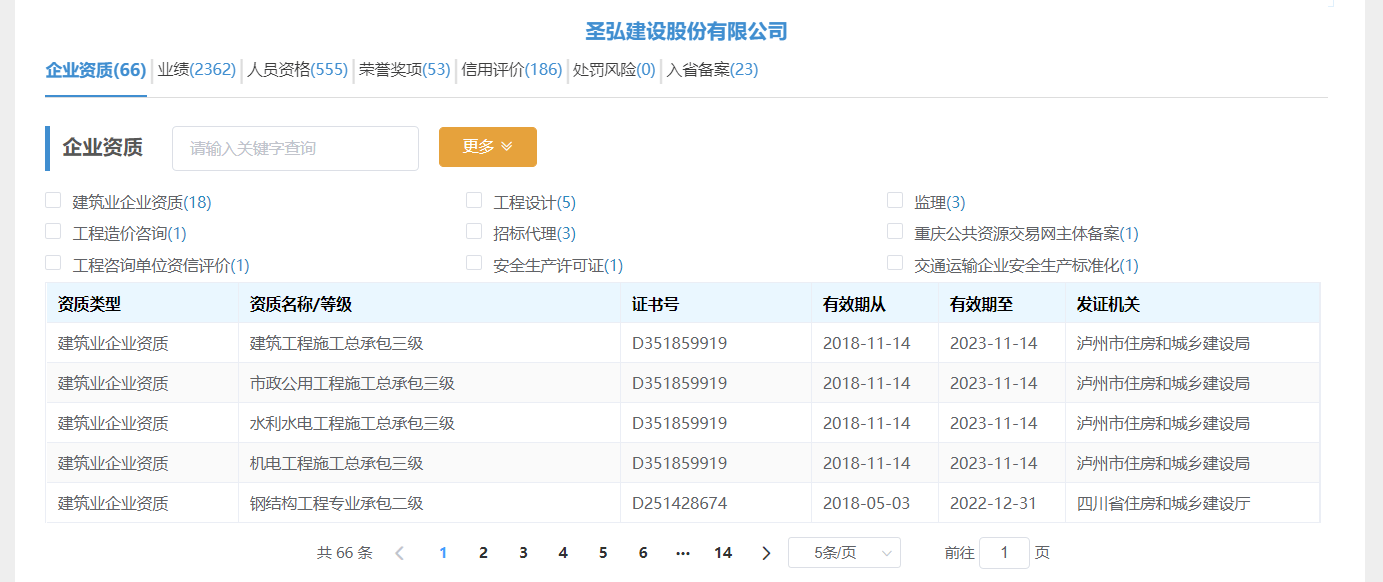Check the 建筑业企业资质(18) filter
Screen dimensions: 1383x582
pos(54,200)
